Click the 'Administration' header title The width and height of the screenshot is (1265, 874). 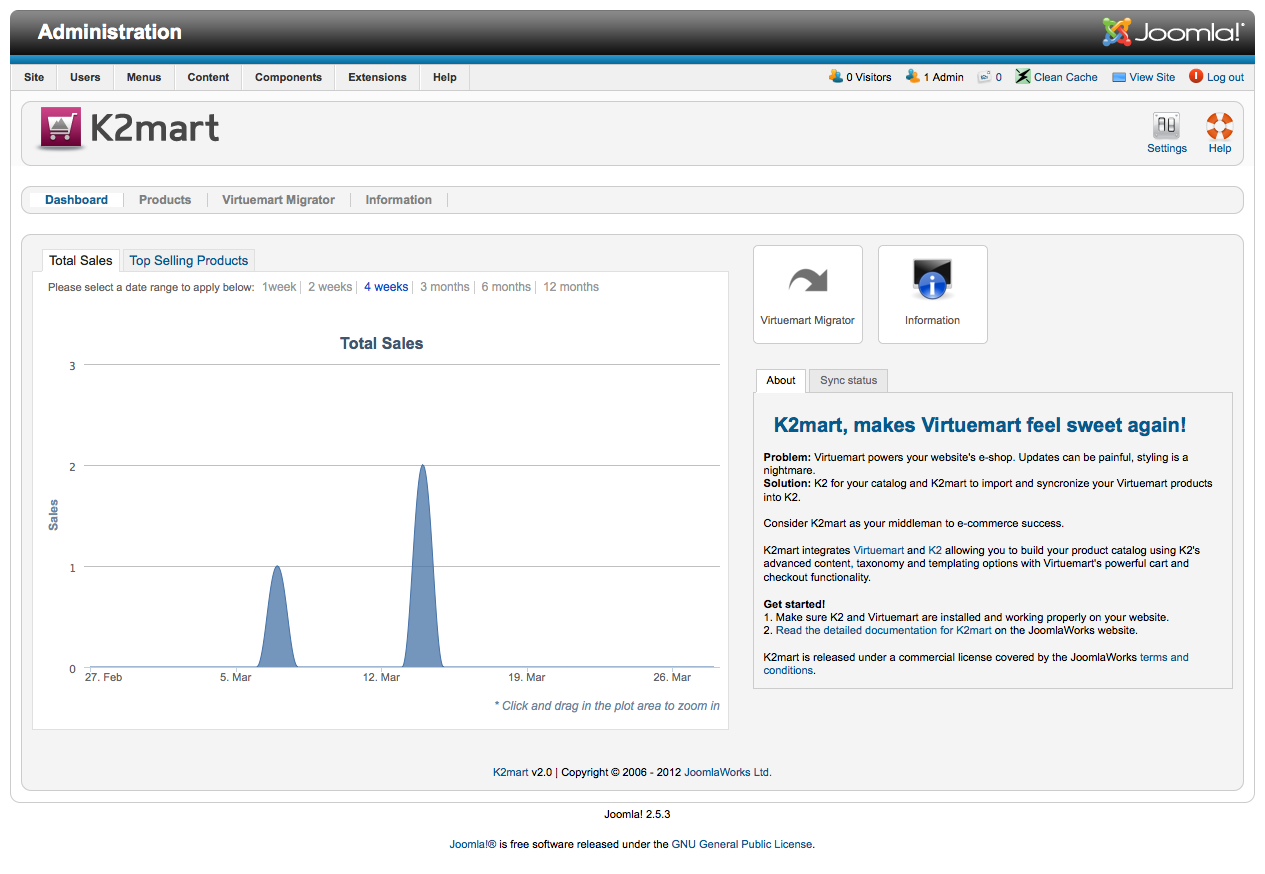point(110,32)
